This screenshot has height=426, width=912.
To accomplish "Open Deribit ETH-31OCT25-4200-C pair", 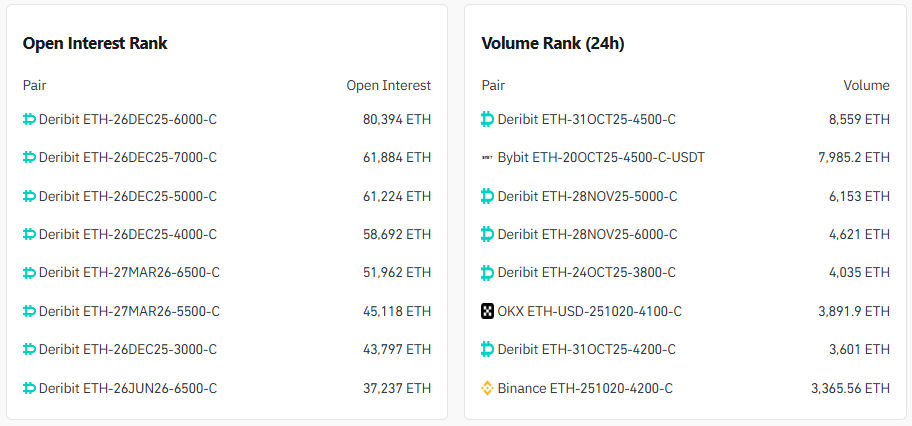I will click(x=586, y=350).
